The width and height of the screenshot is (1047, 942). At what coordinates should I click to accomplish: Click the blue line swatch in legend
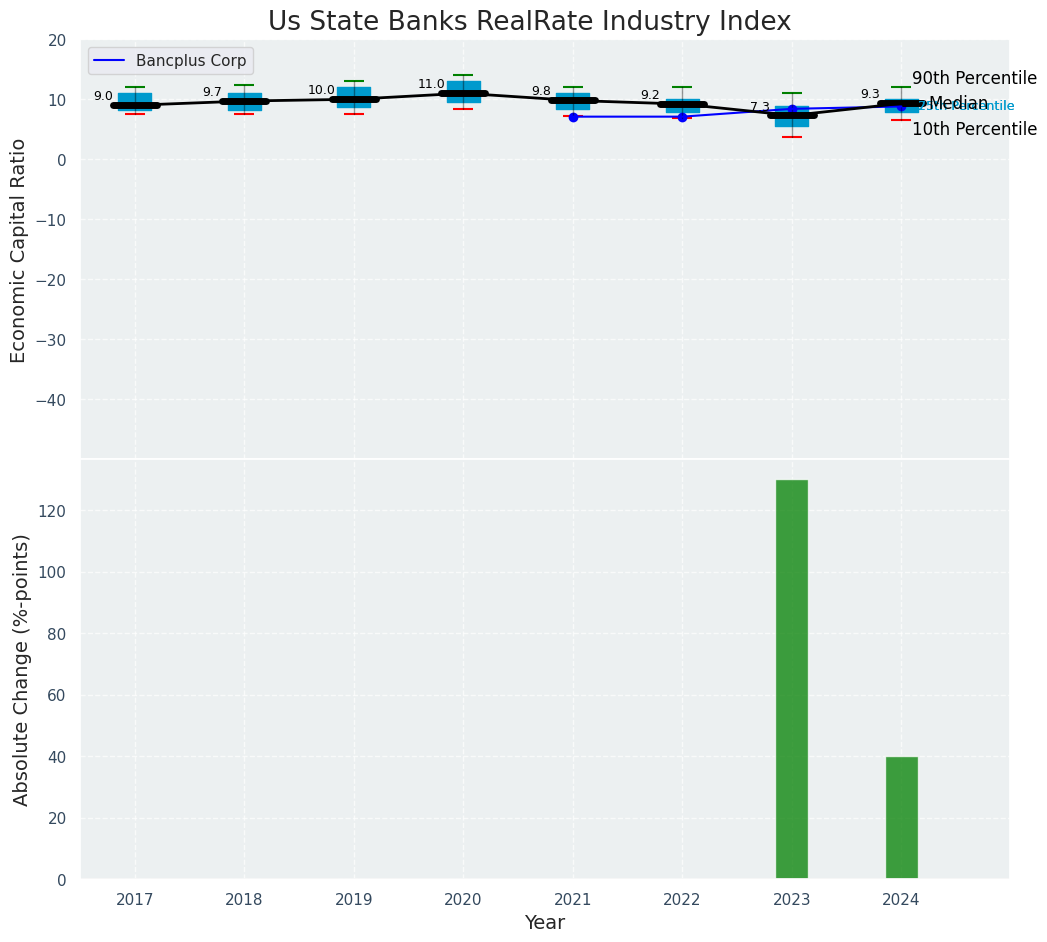(108, 62)
